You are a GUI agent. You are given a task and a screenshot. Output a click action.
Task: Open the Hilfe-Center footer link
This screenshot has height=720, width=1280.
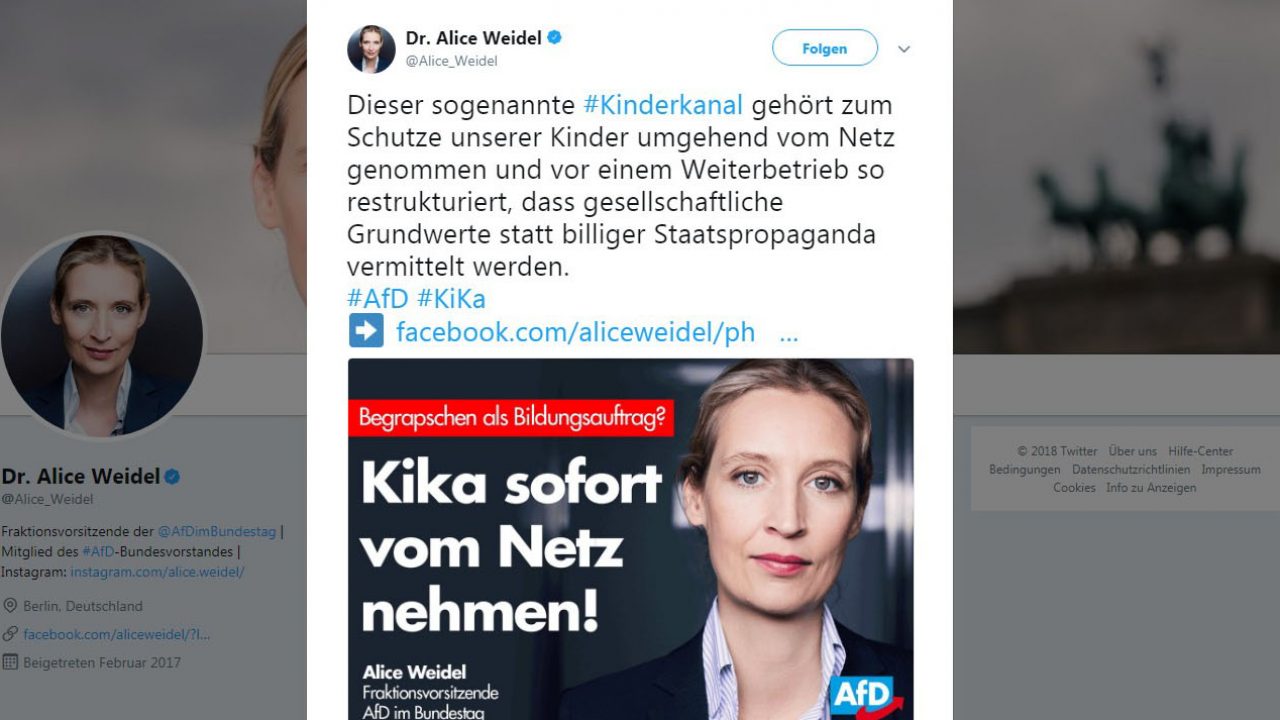[x=1201, y=451]
